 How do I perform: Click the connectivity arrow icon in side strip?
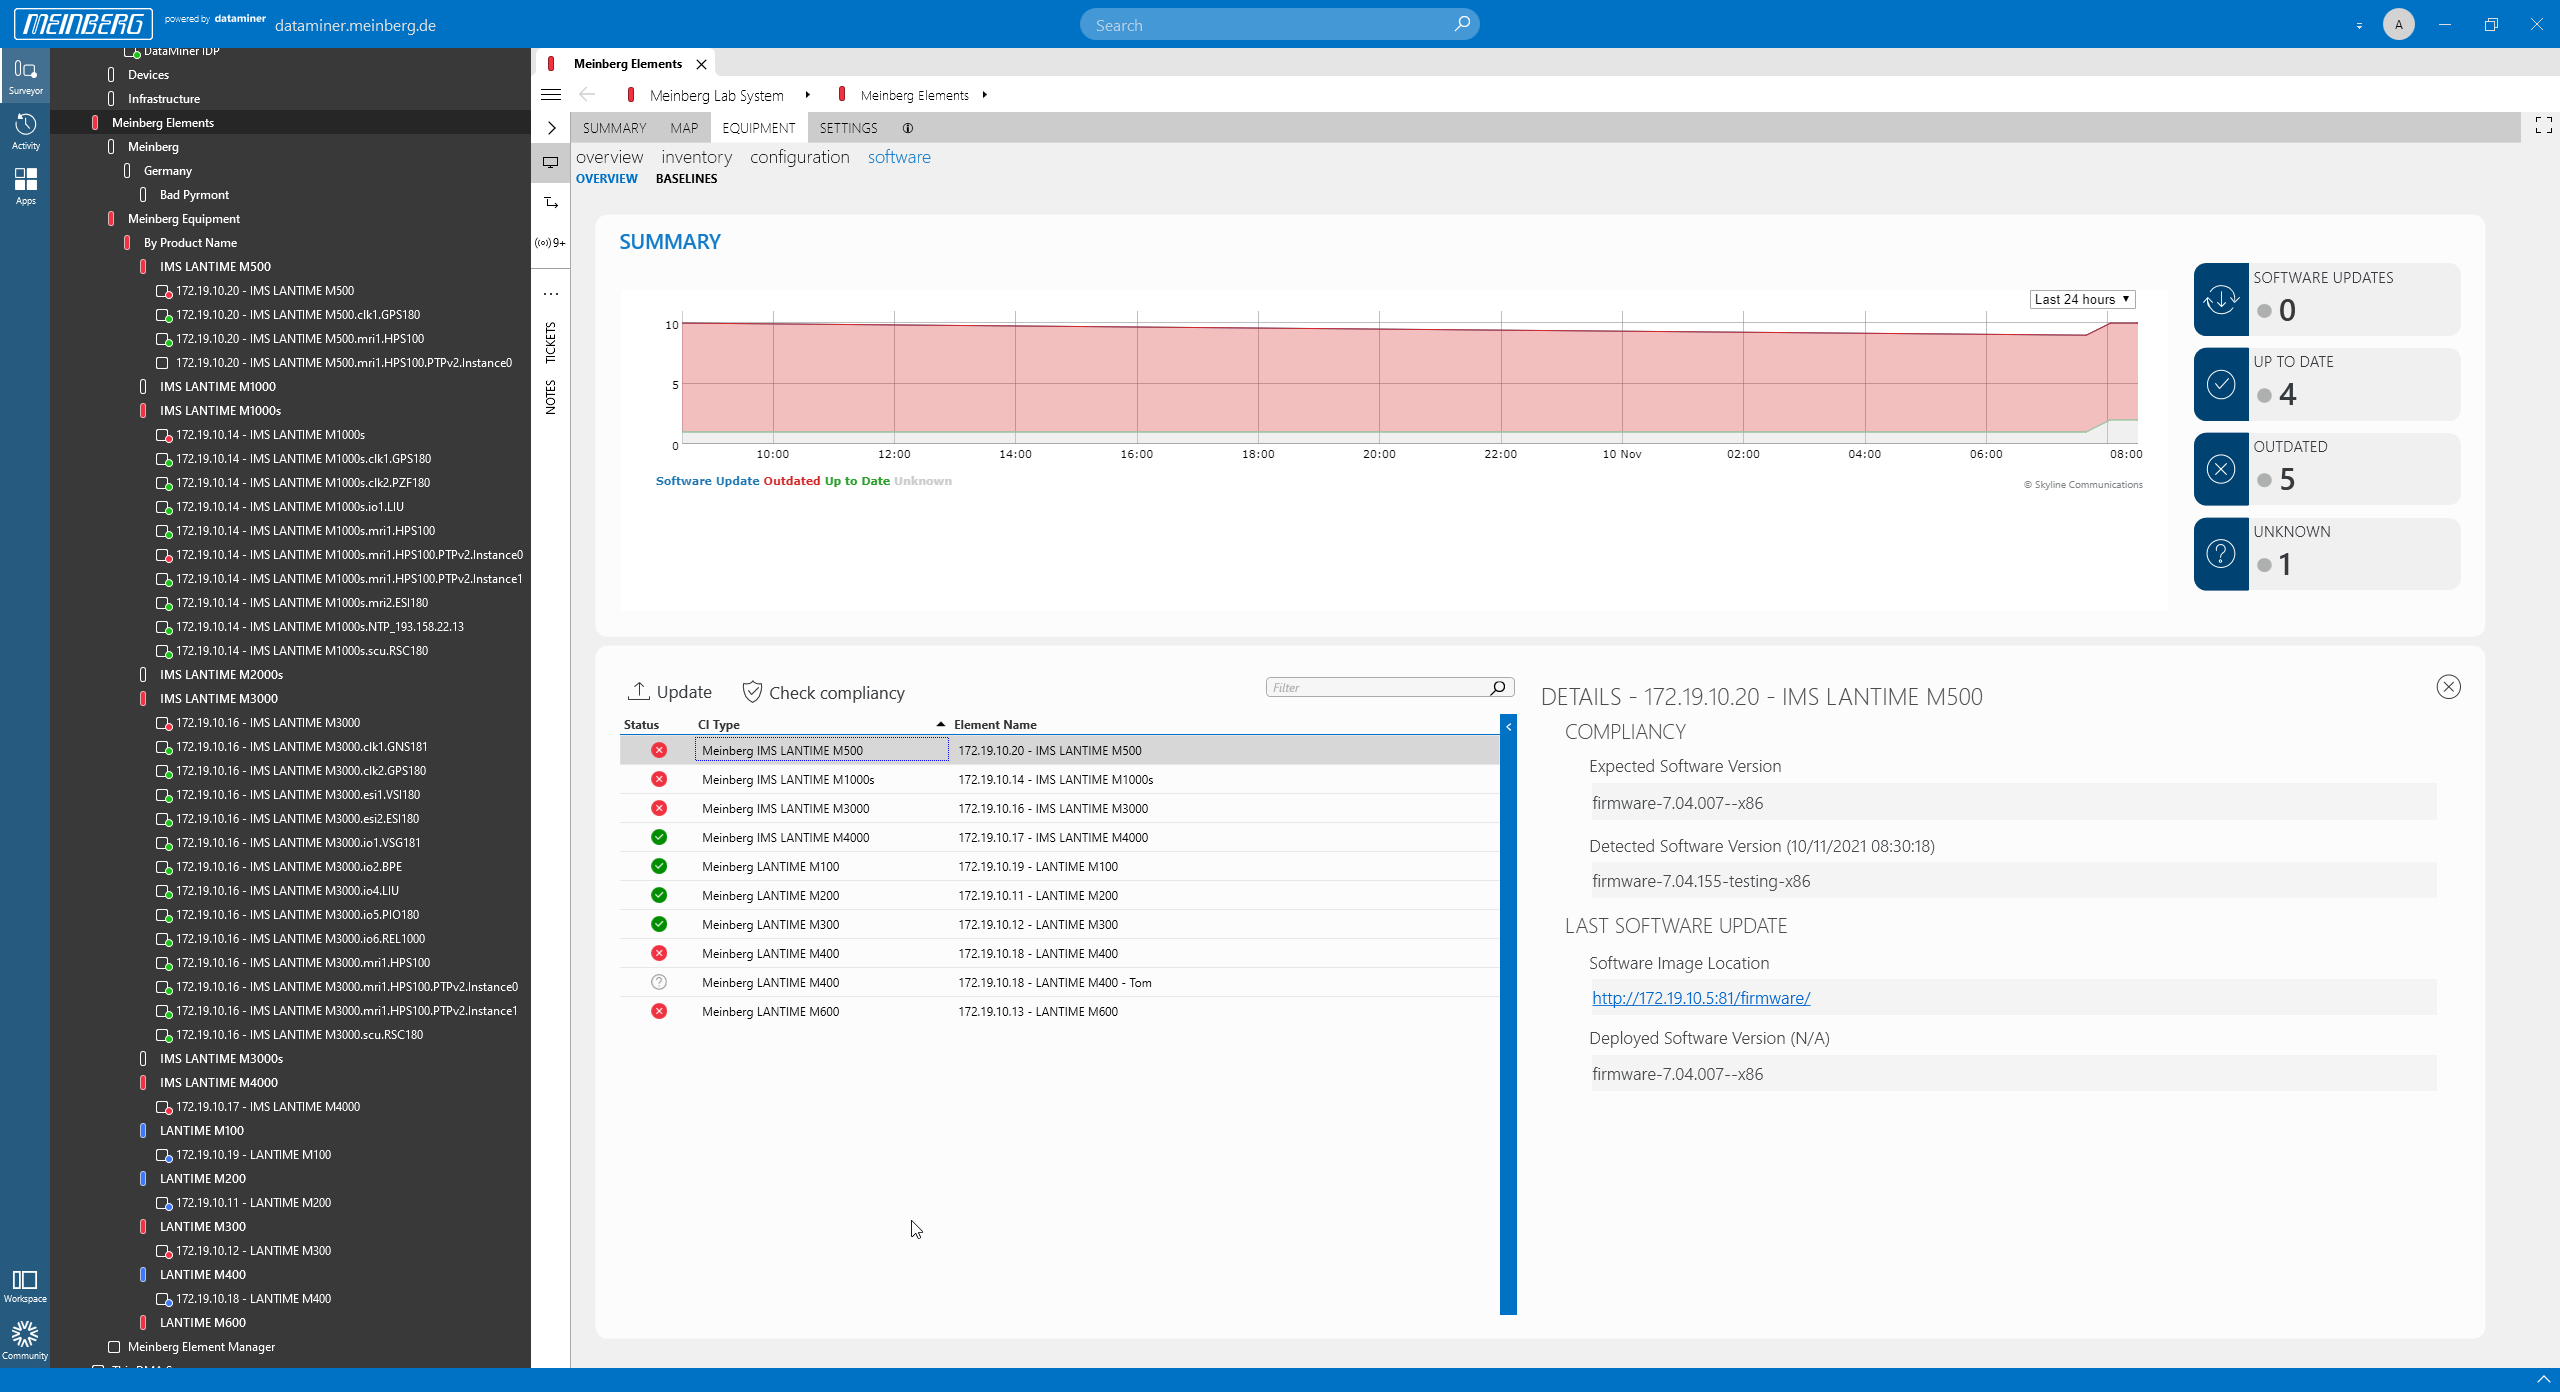point(551,203)
